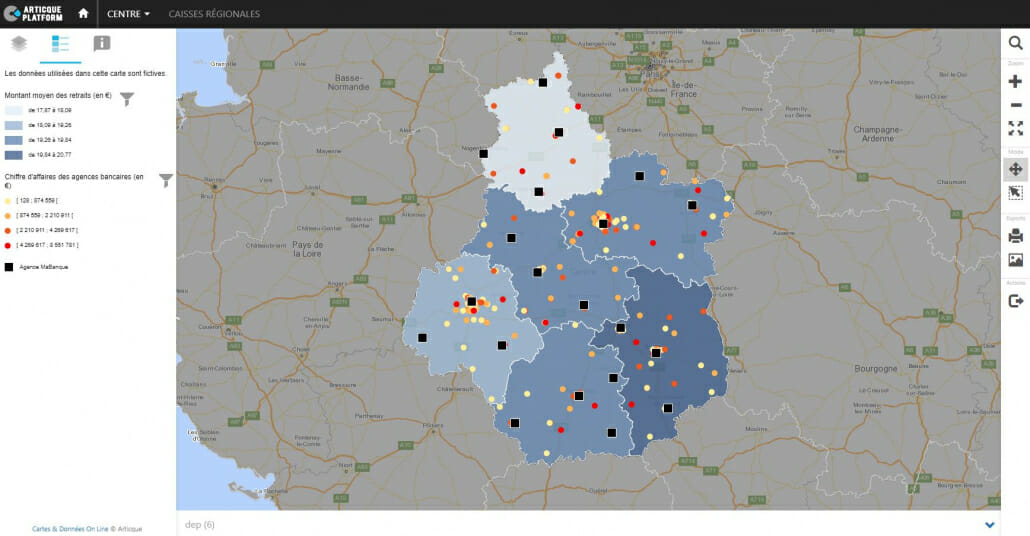
Task: Zoom out with the minus button
Action: (1016, 105)
